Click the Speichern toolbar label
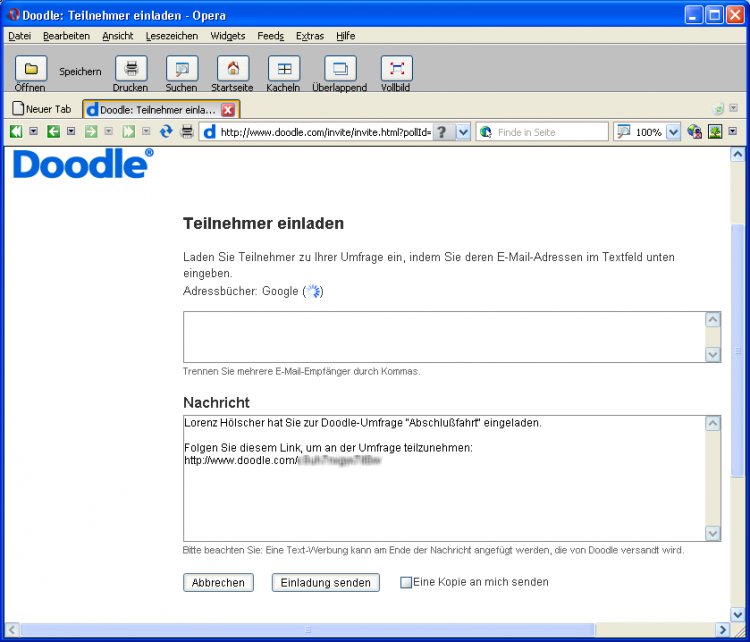750x642 pixels. [80, 72]
